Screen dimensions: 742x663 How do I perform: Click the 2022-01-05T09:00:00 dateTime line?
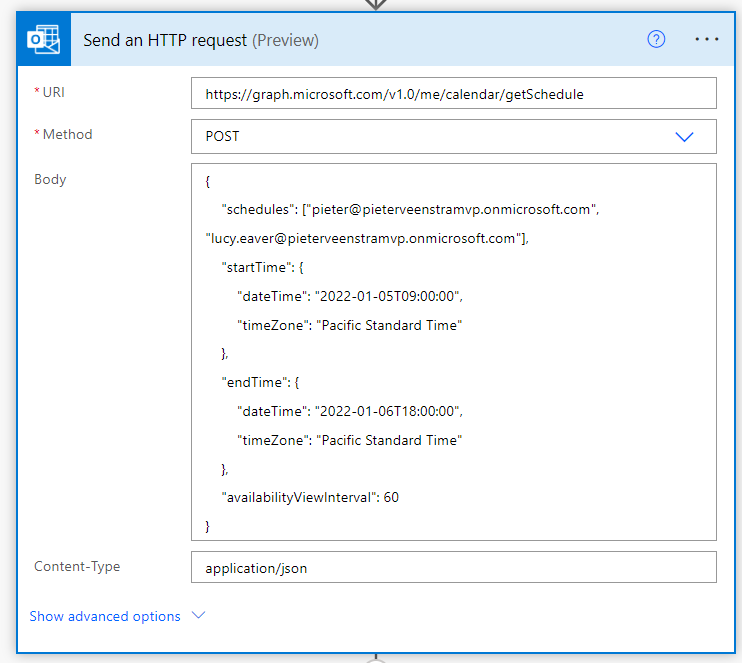coord(350,296)
